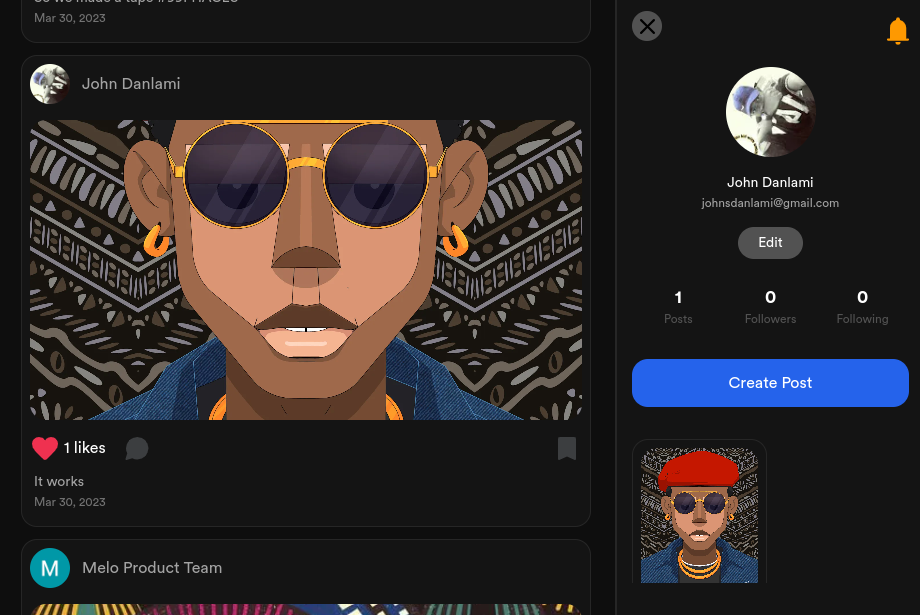Open notifications bell
This screenshot has height=615, width=920.
tap(897, 32)
